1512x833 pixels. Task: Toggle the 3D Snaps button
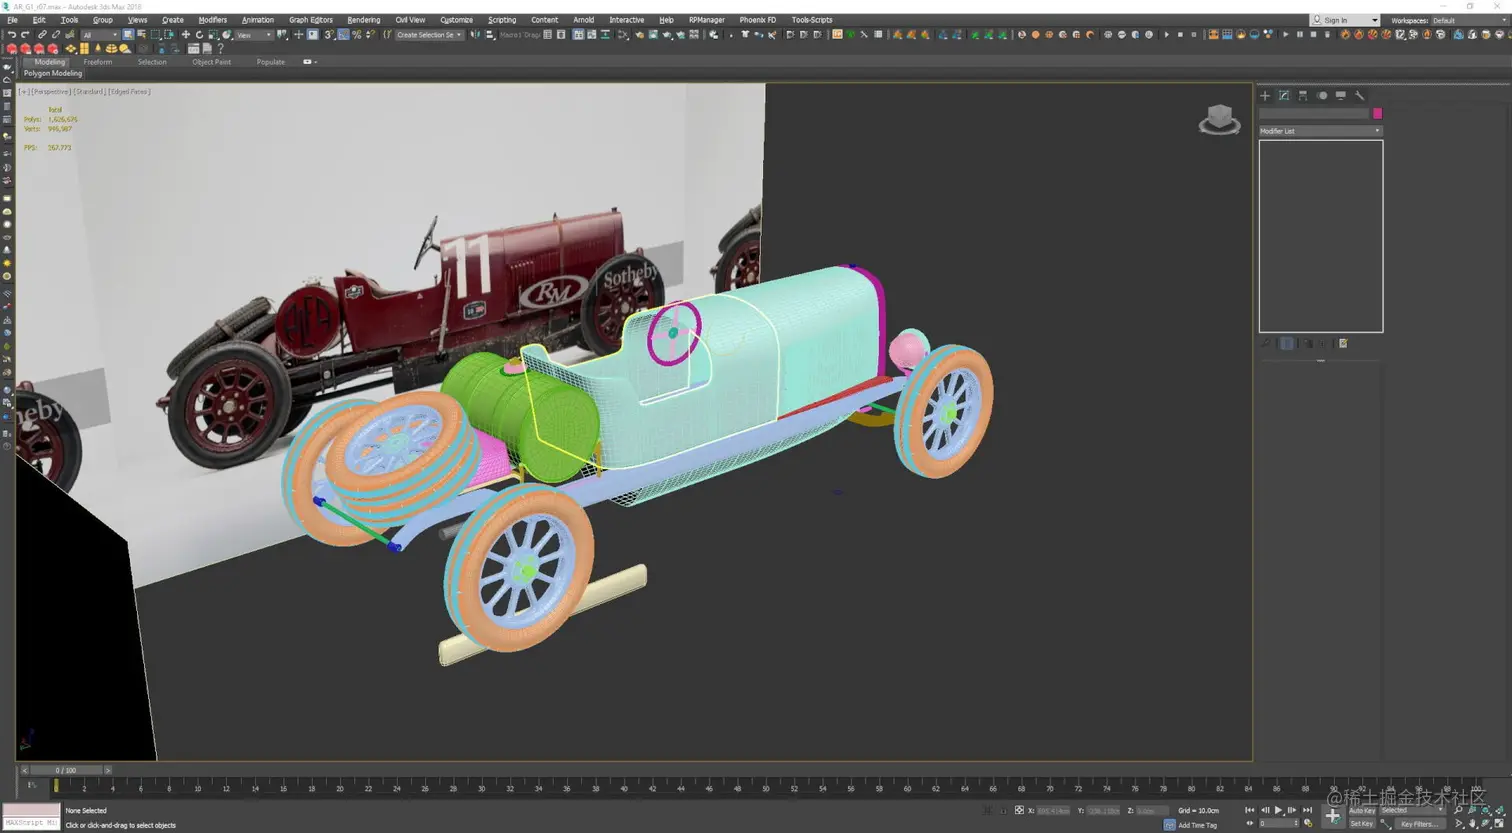pyautogui.click(x=329, y=35)
